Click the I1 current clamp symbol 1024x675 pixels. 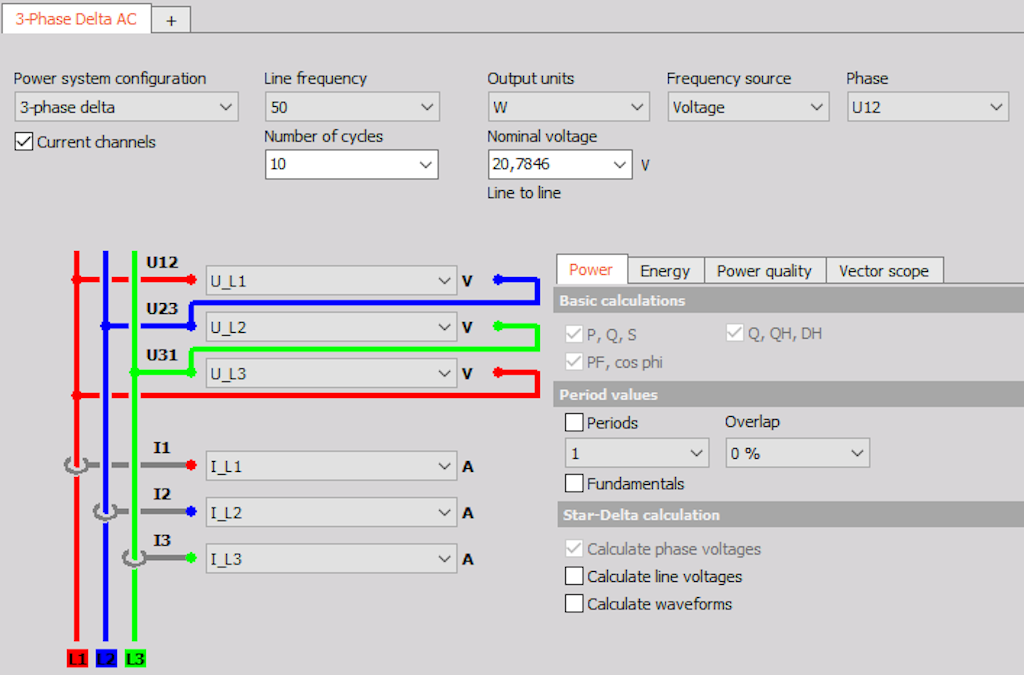click(x=76, y=465)
